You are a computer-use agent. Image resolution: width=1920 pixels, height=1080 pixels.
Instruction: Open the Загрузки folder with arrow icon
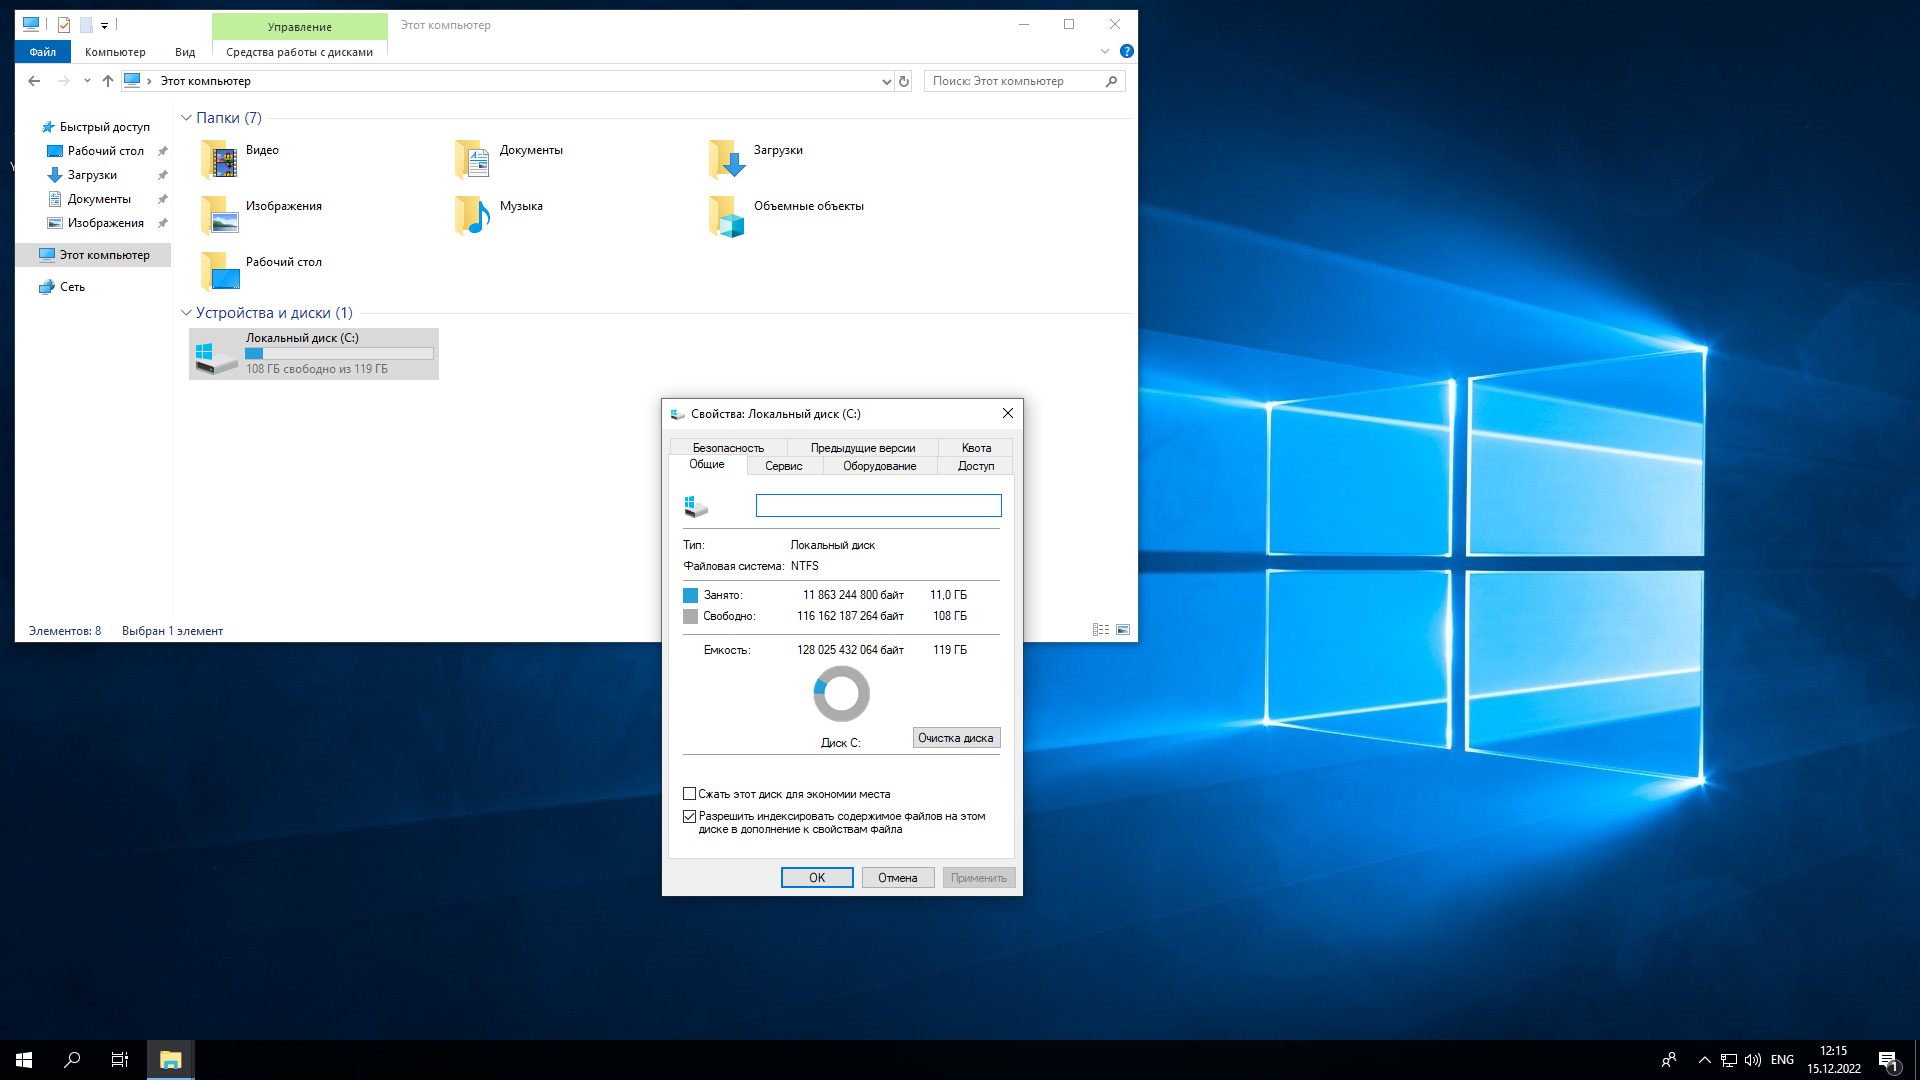(727, 159)
